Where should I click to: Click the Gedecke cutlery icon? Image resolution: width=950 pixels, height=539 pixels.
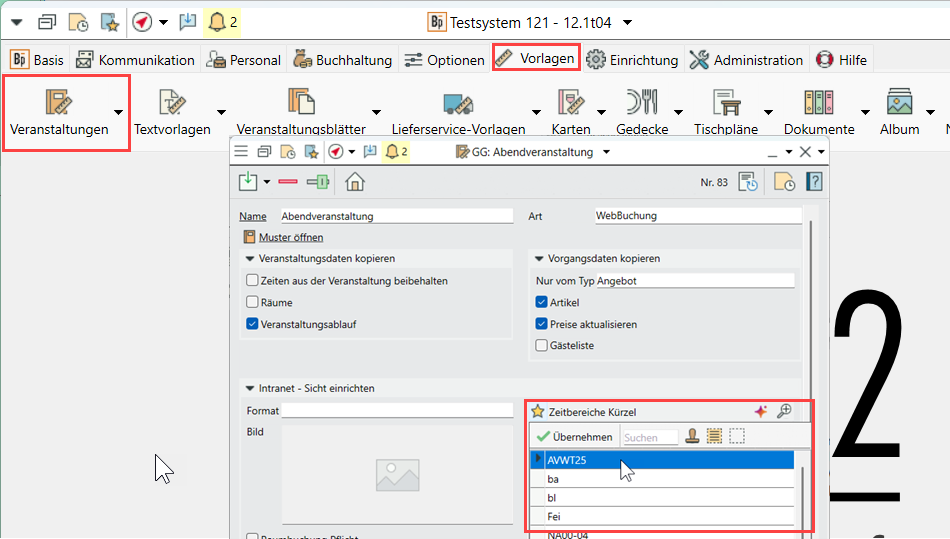point(642,102)
